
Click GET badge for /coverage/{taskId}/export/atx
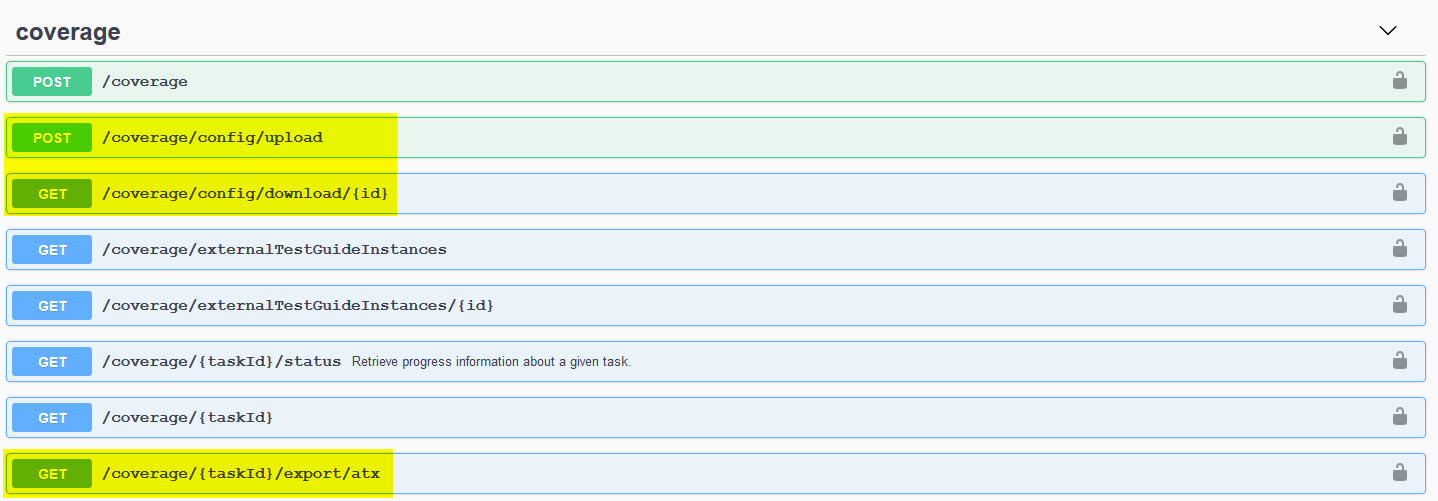(x=52, y=474)
